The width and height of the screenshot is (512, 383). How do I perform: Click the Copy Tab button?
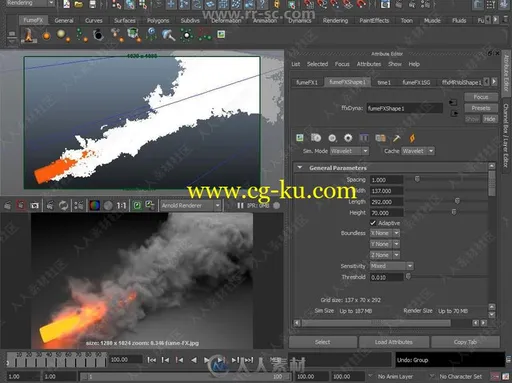pos(465,342)
